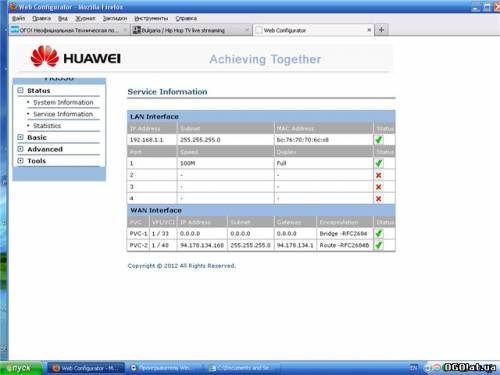Open the Журнал menu
The height and width of the screenshot is (375, 500).
pos(85,18)
